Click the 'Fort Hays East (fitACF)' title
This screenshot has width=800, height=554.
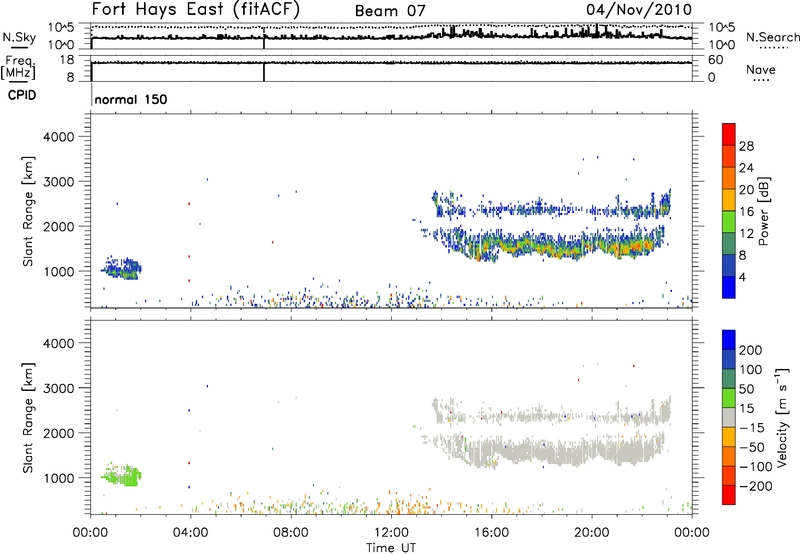pyautogui.click(x=196, y=9)
